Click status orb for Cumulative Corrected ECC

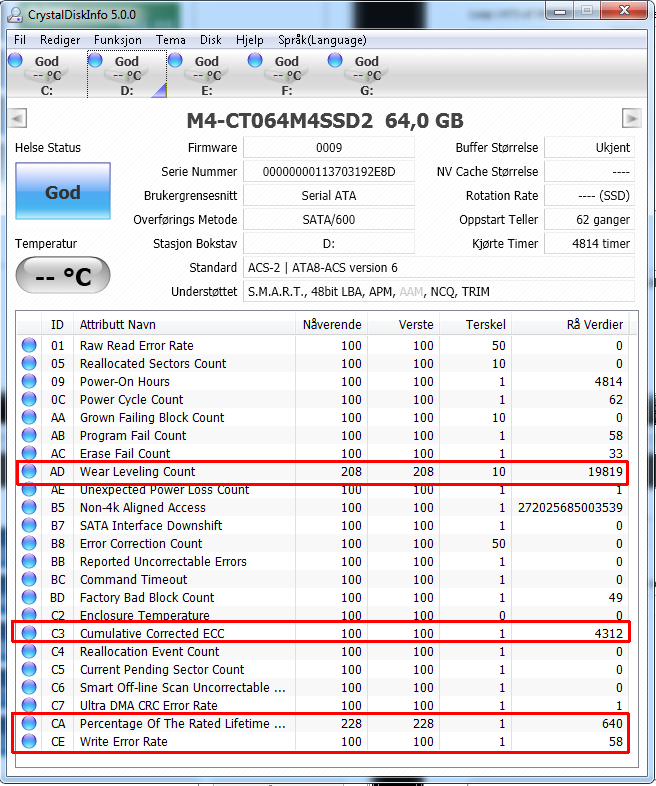click(29, 633)
